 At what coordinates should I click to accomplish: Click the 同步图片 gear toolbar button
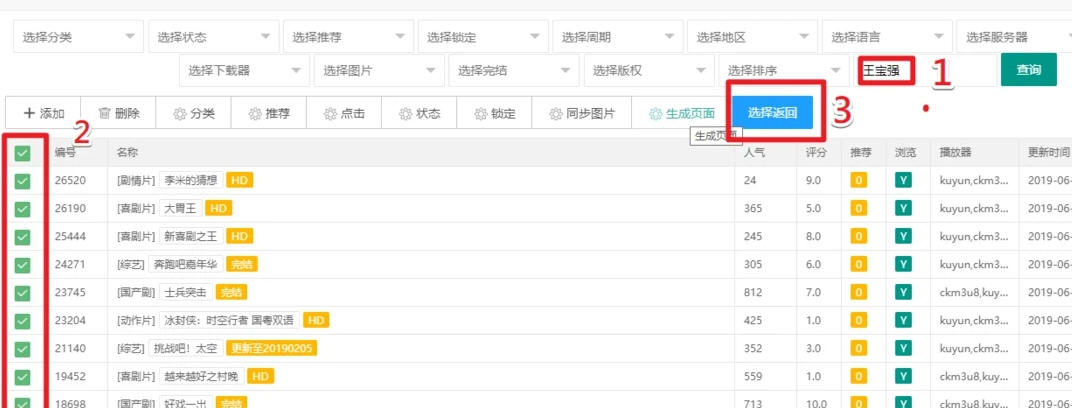(583, 113)
